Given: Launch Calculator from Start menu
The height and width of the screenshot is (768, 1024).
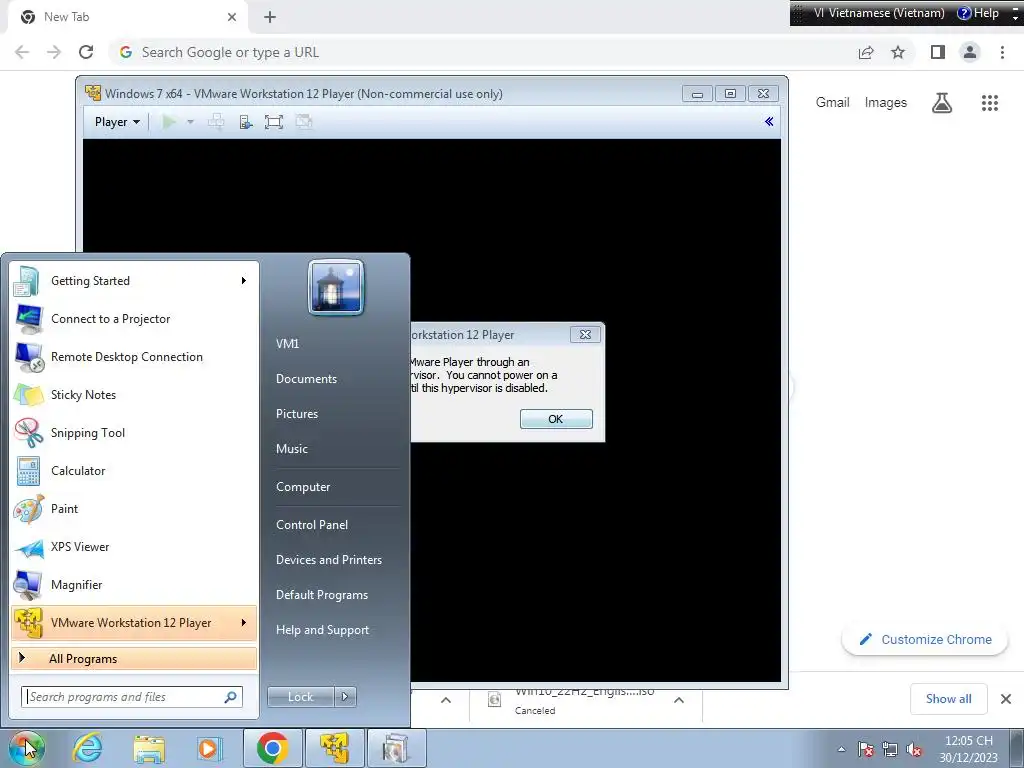Looking at the screenshot, I should [x=134, y=471].
